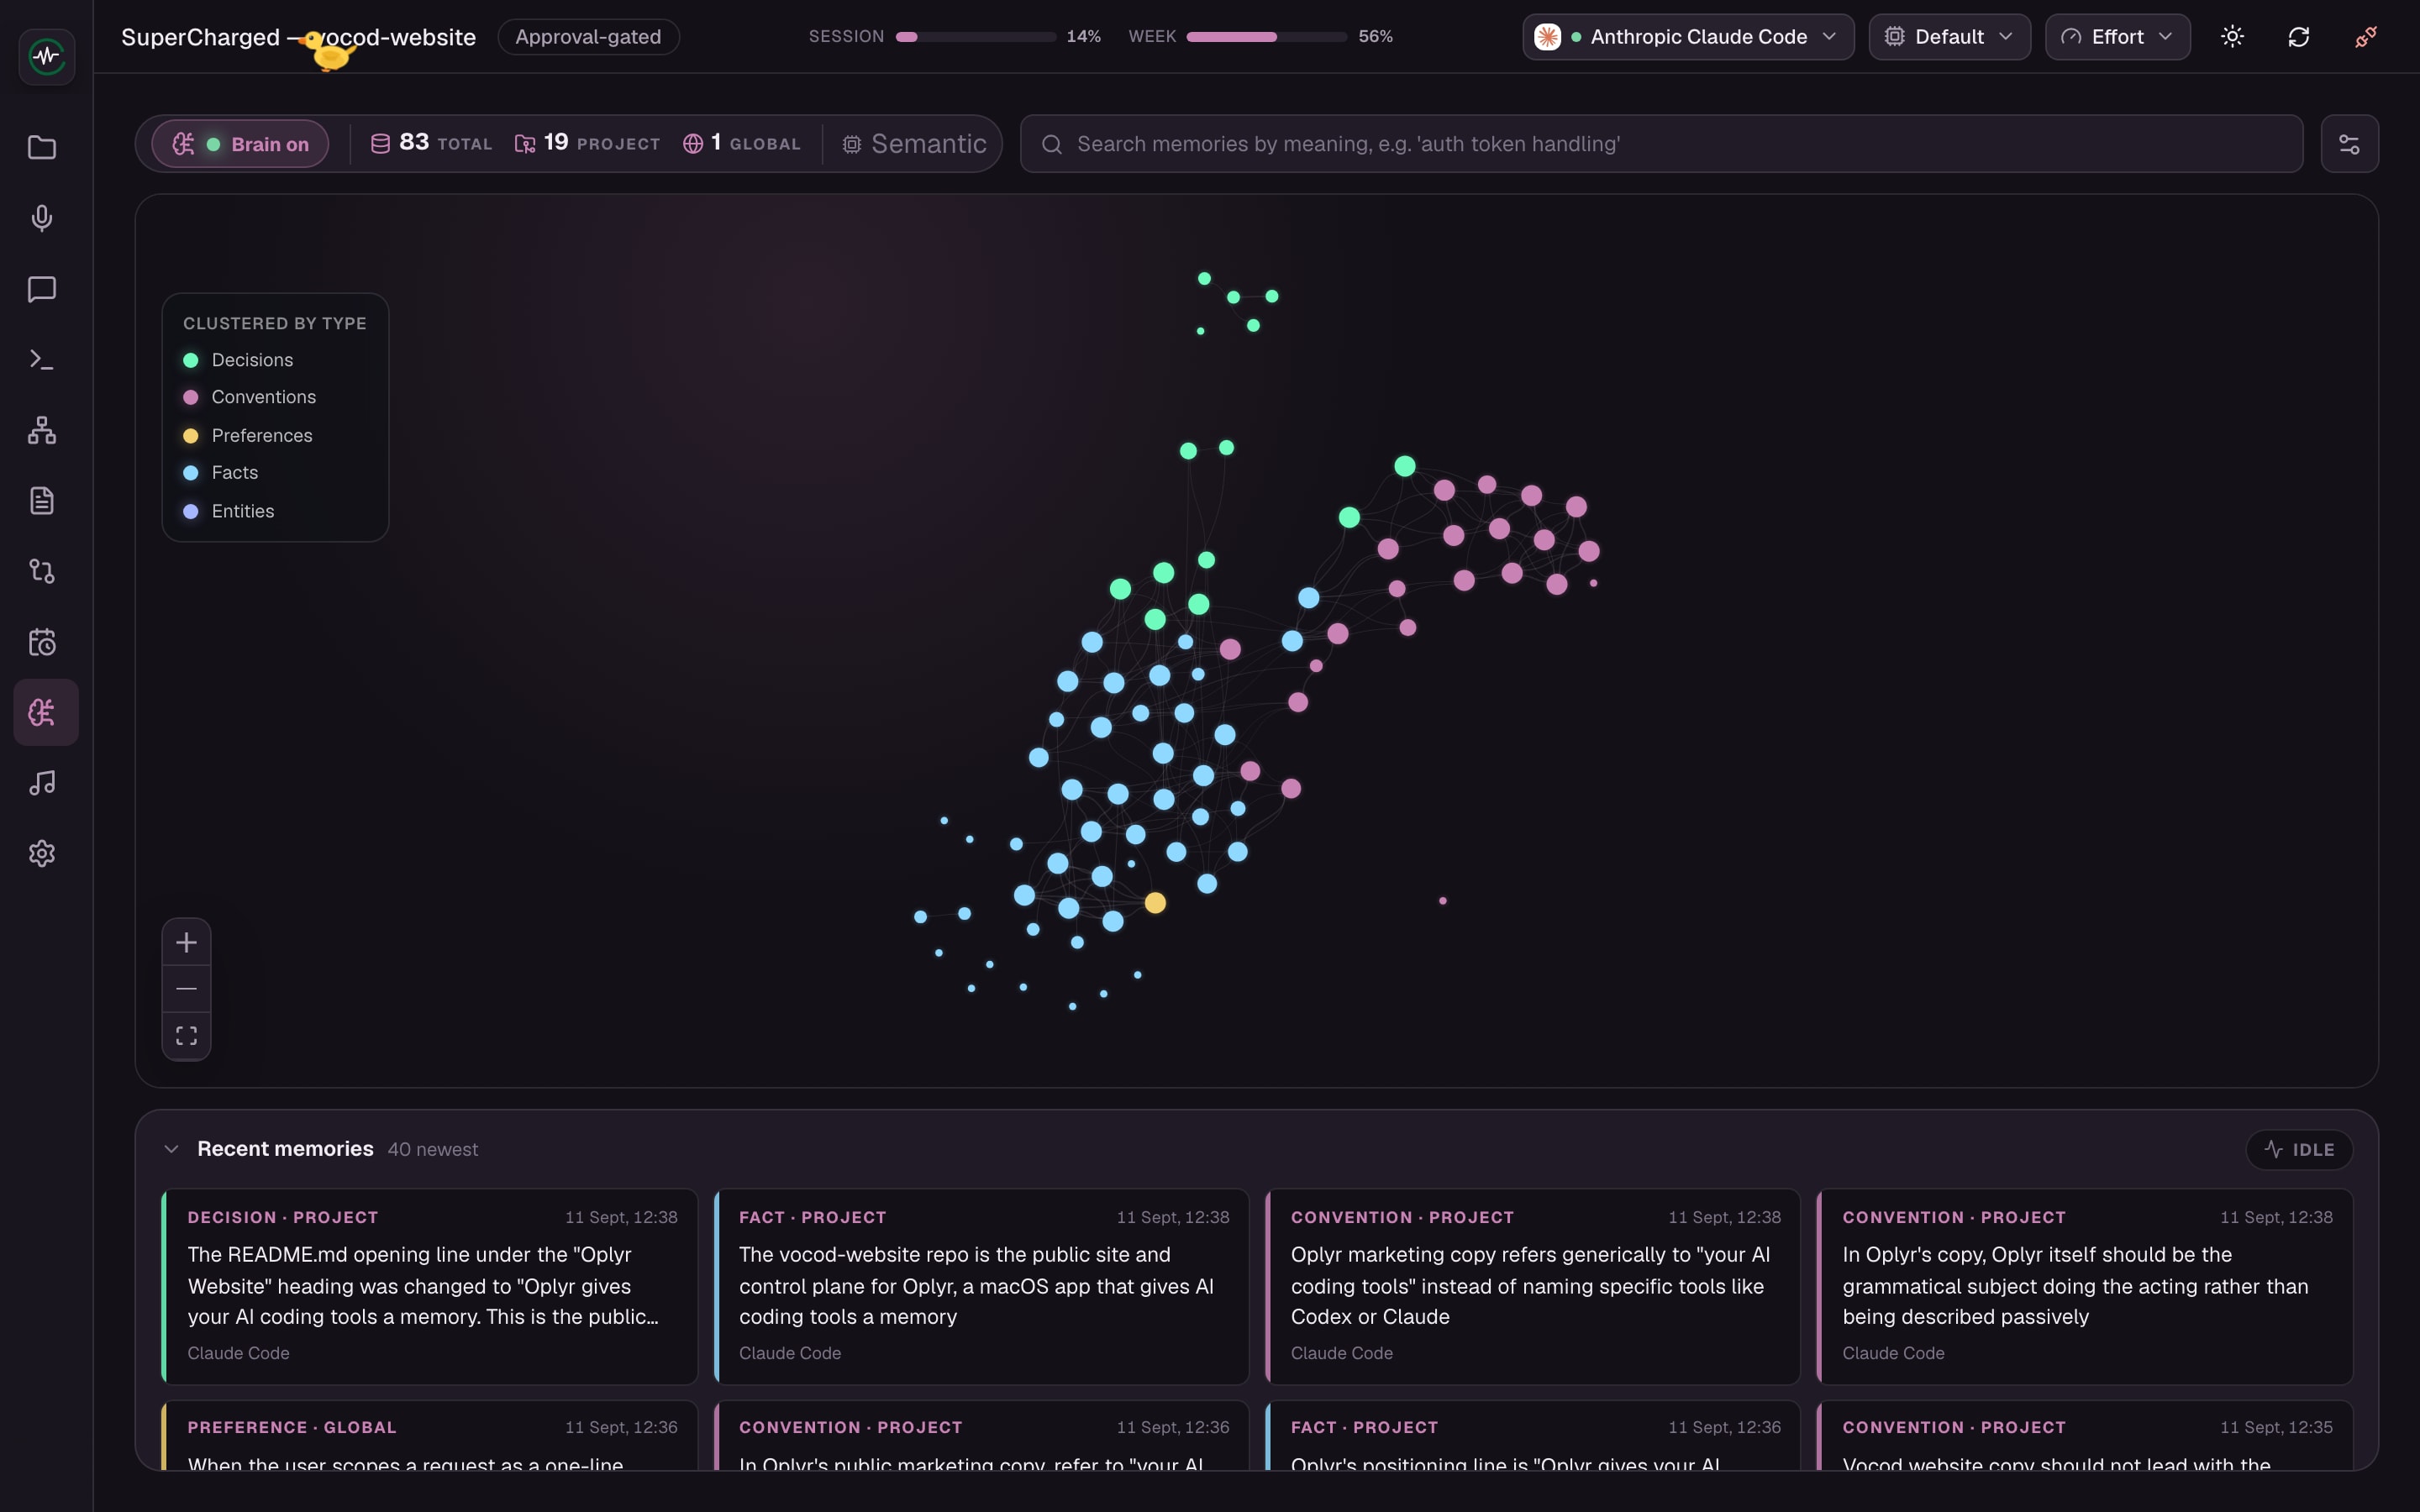Click the "40 newest" label
This screenshot has width=2420, height=1512.
coord(433,1150)
